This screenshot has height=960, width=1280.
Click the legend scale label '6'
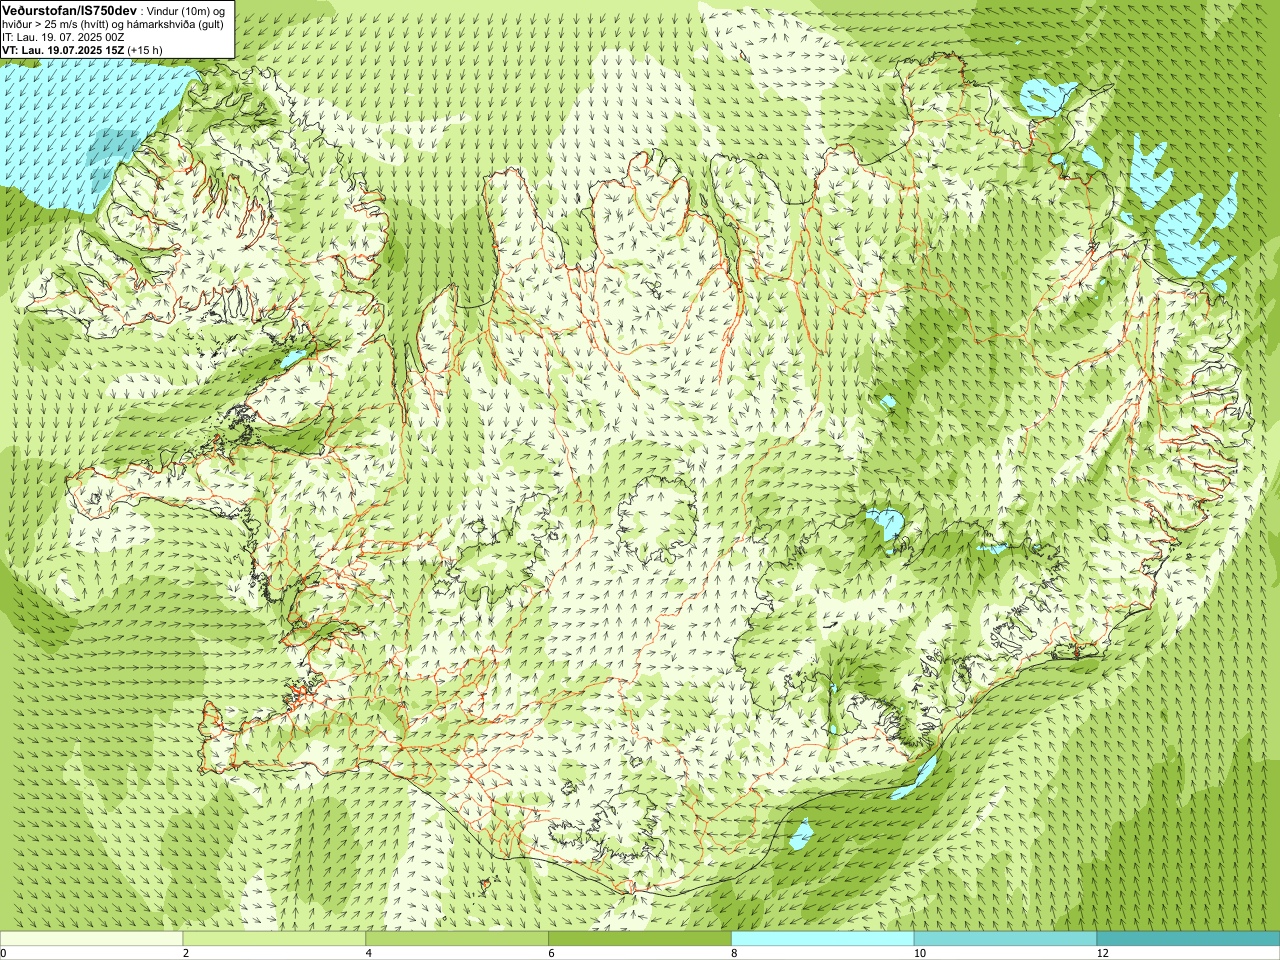coord(552,953)
